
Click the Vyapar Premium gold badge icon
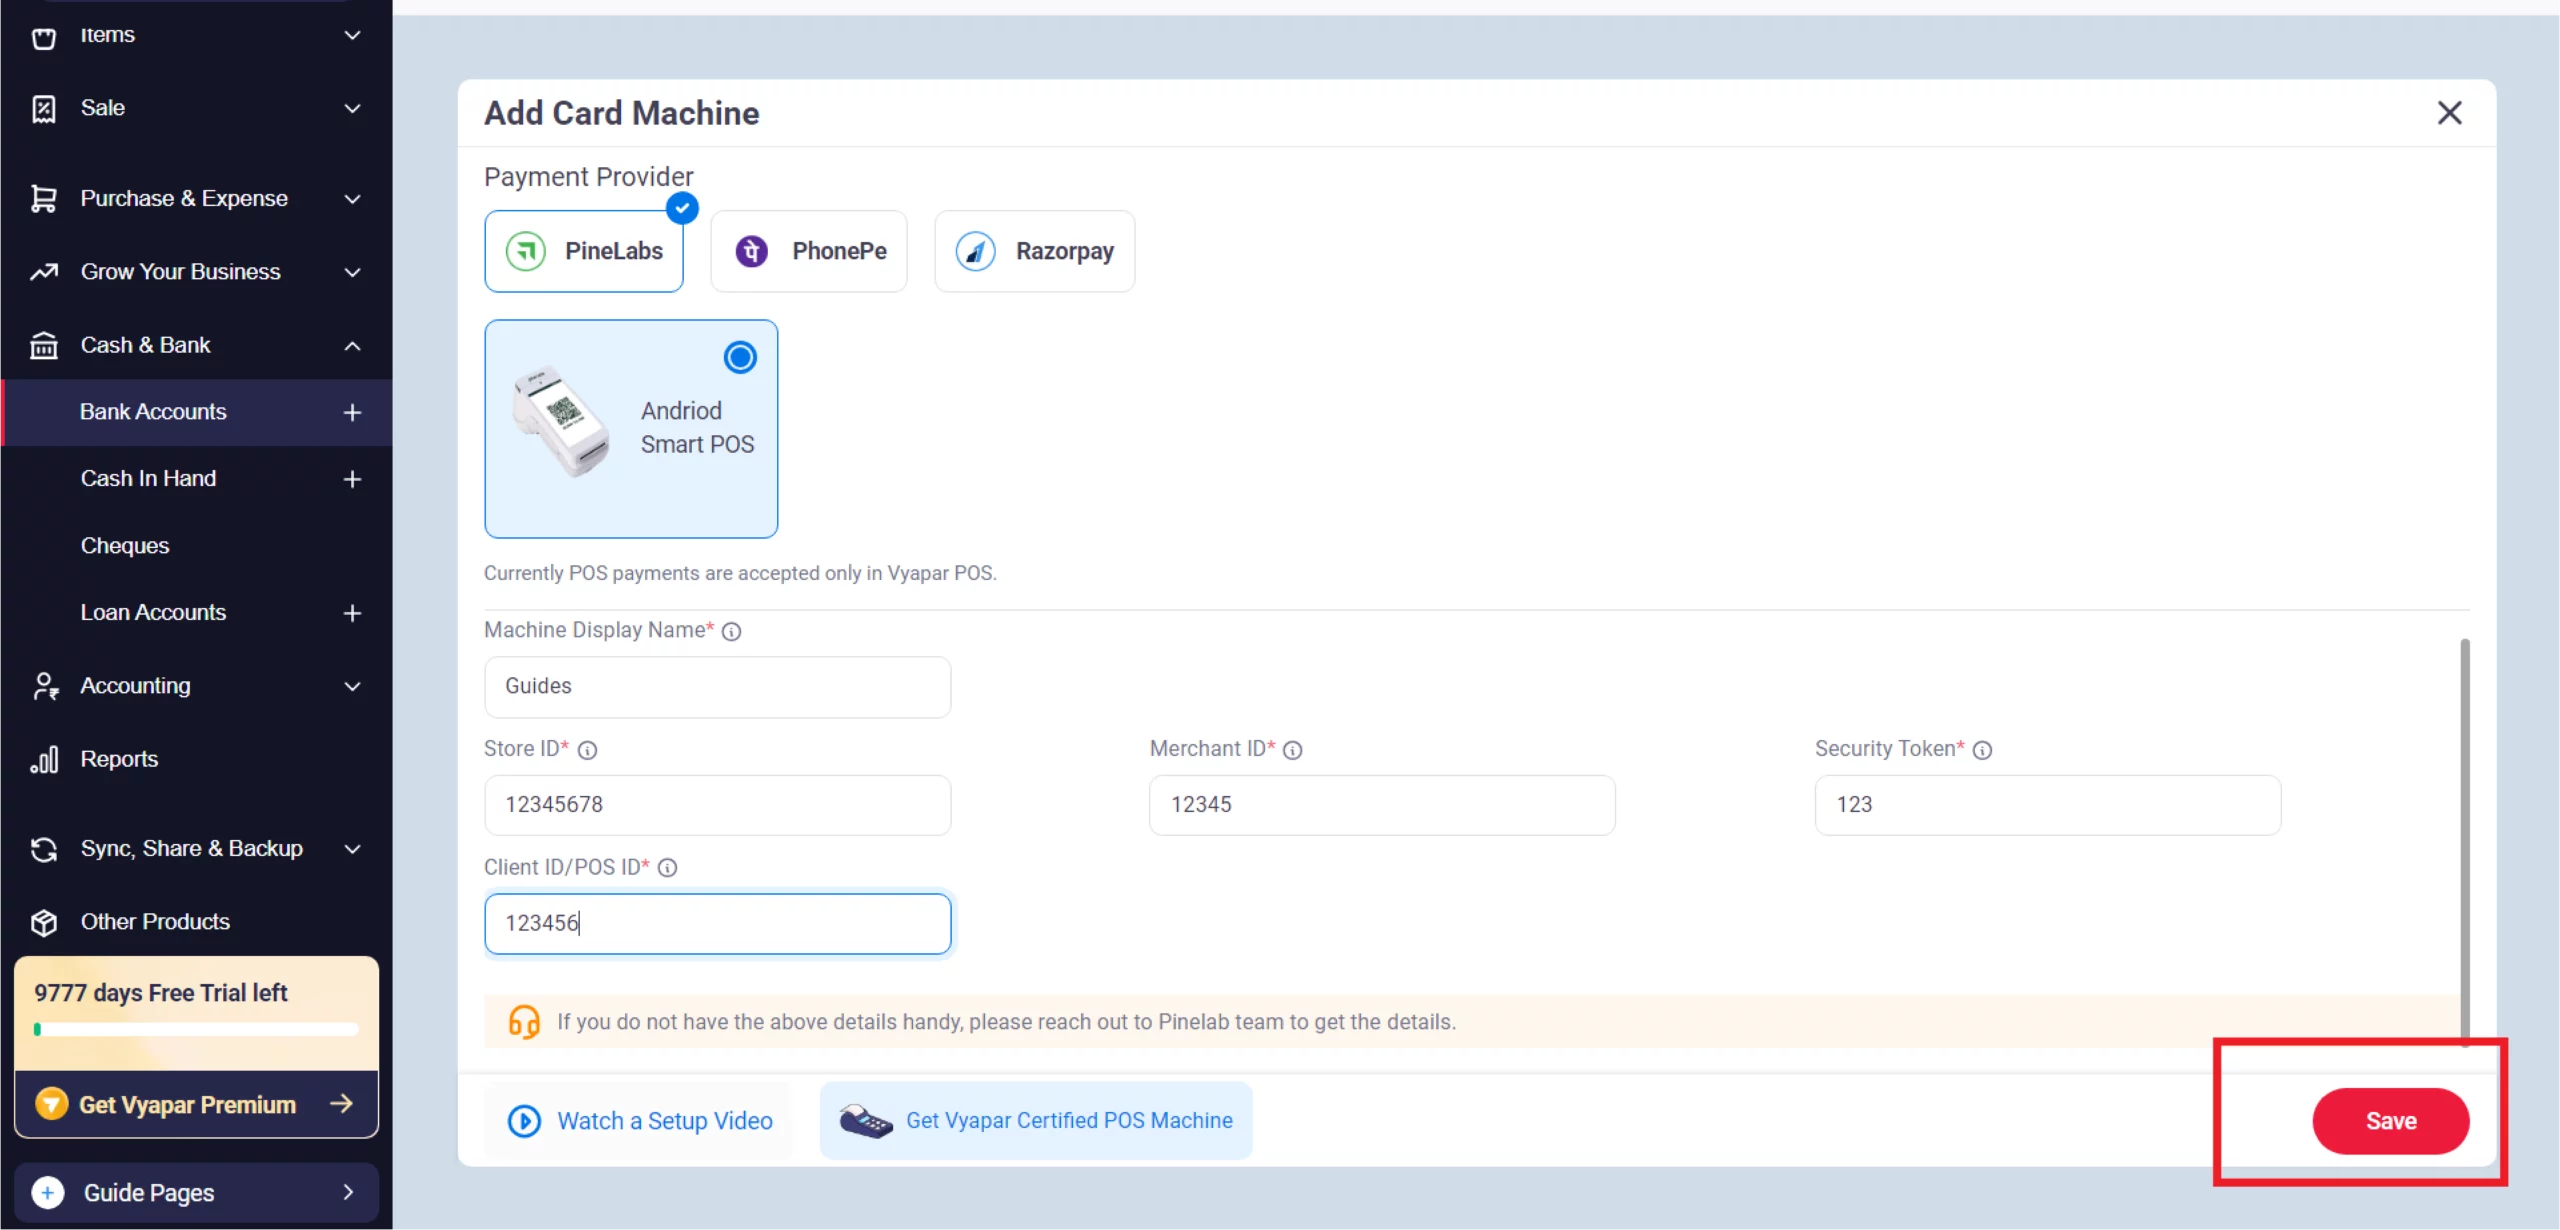(x=51, y=1104)
